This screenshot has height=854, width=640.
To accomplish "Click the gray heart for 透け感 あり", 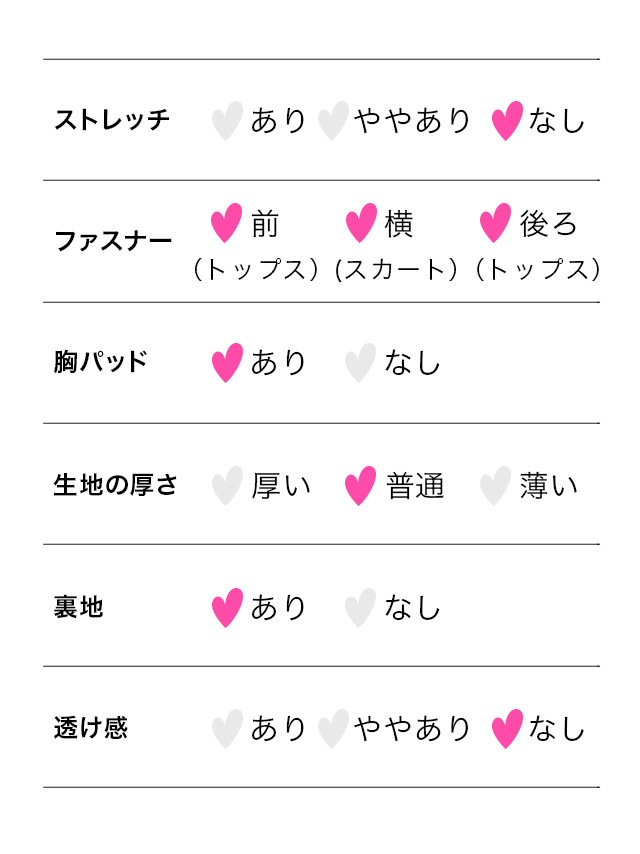I will pos(227,729).
